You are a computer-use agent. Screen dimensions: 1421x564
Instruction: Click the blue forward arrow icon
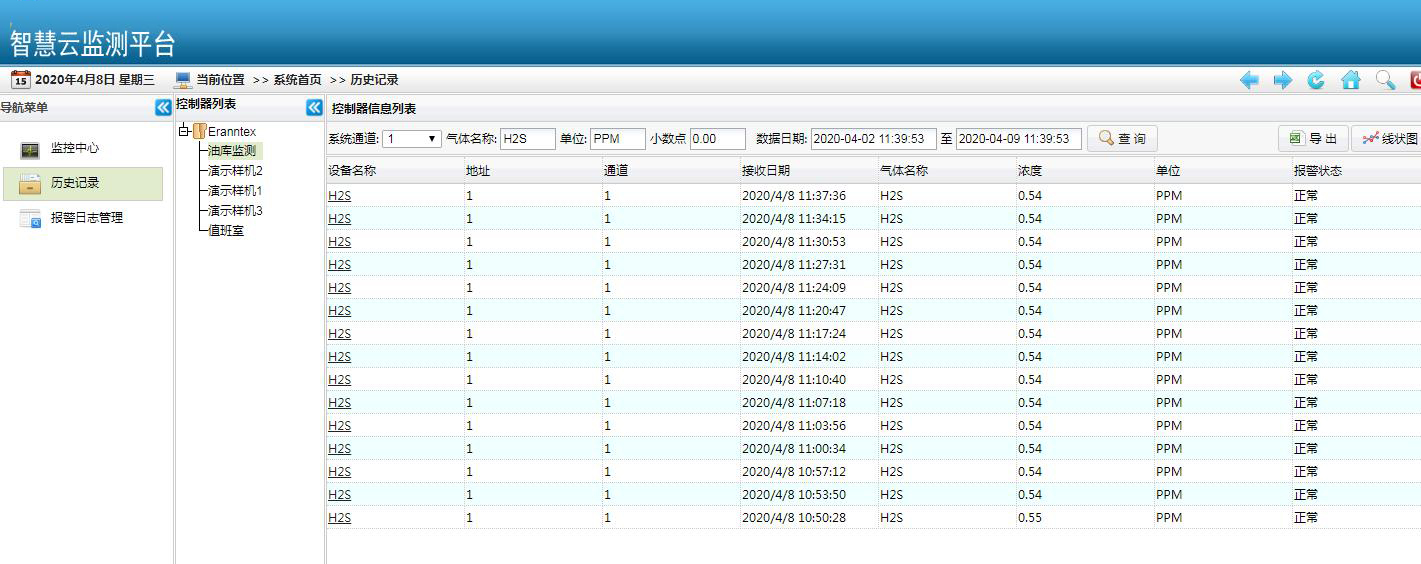click(x=1283, y=81)
